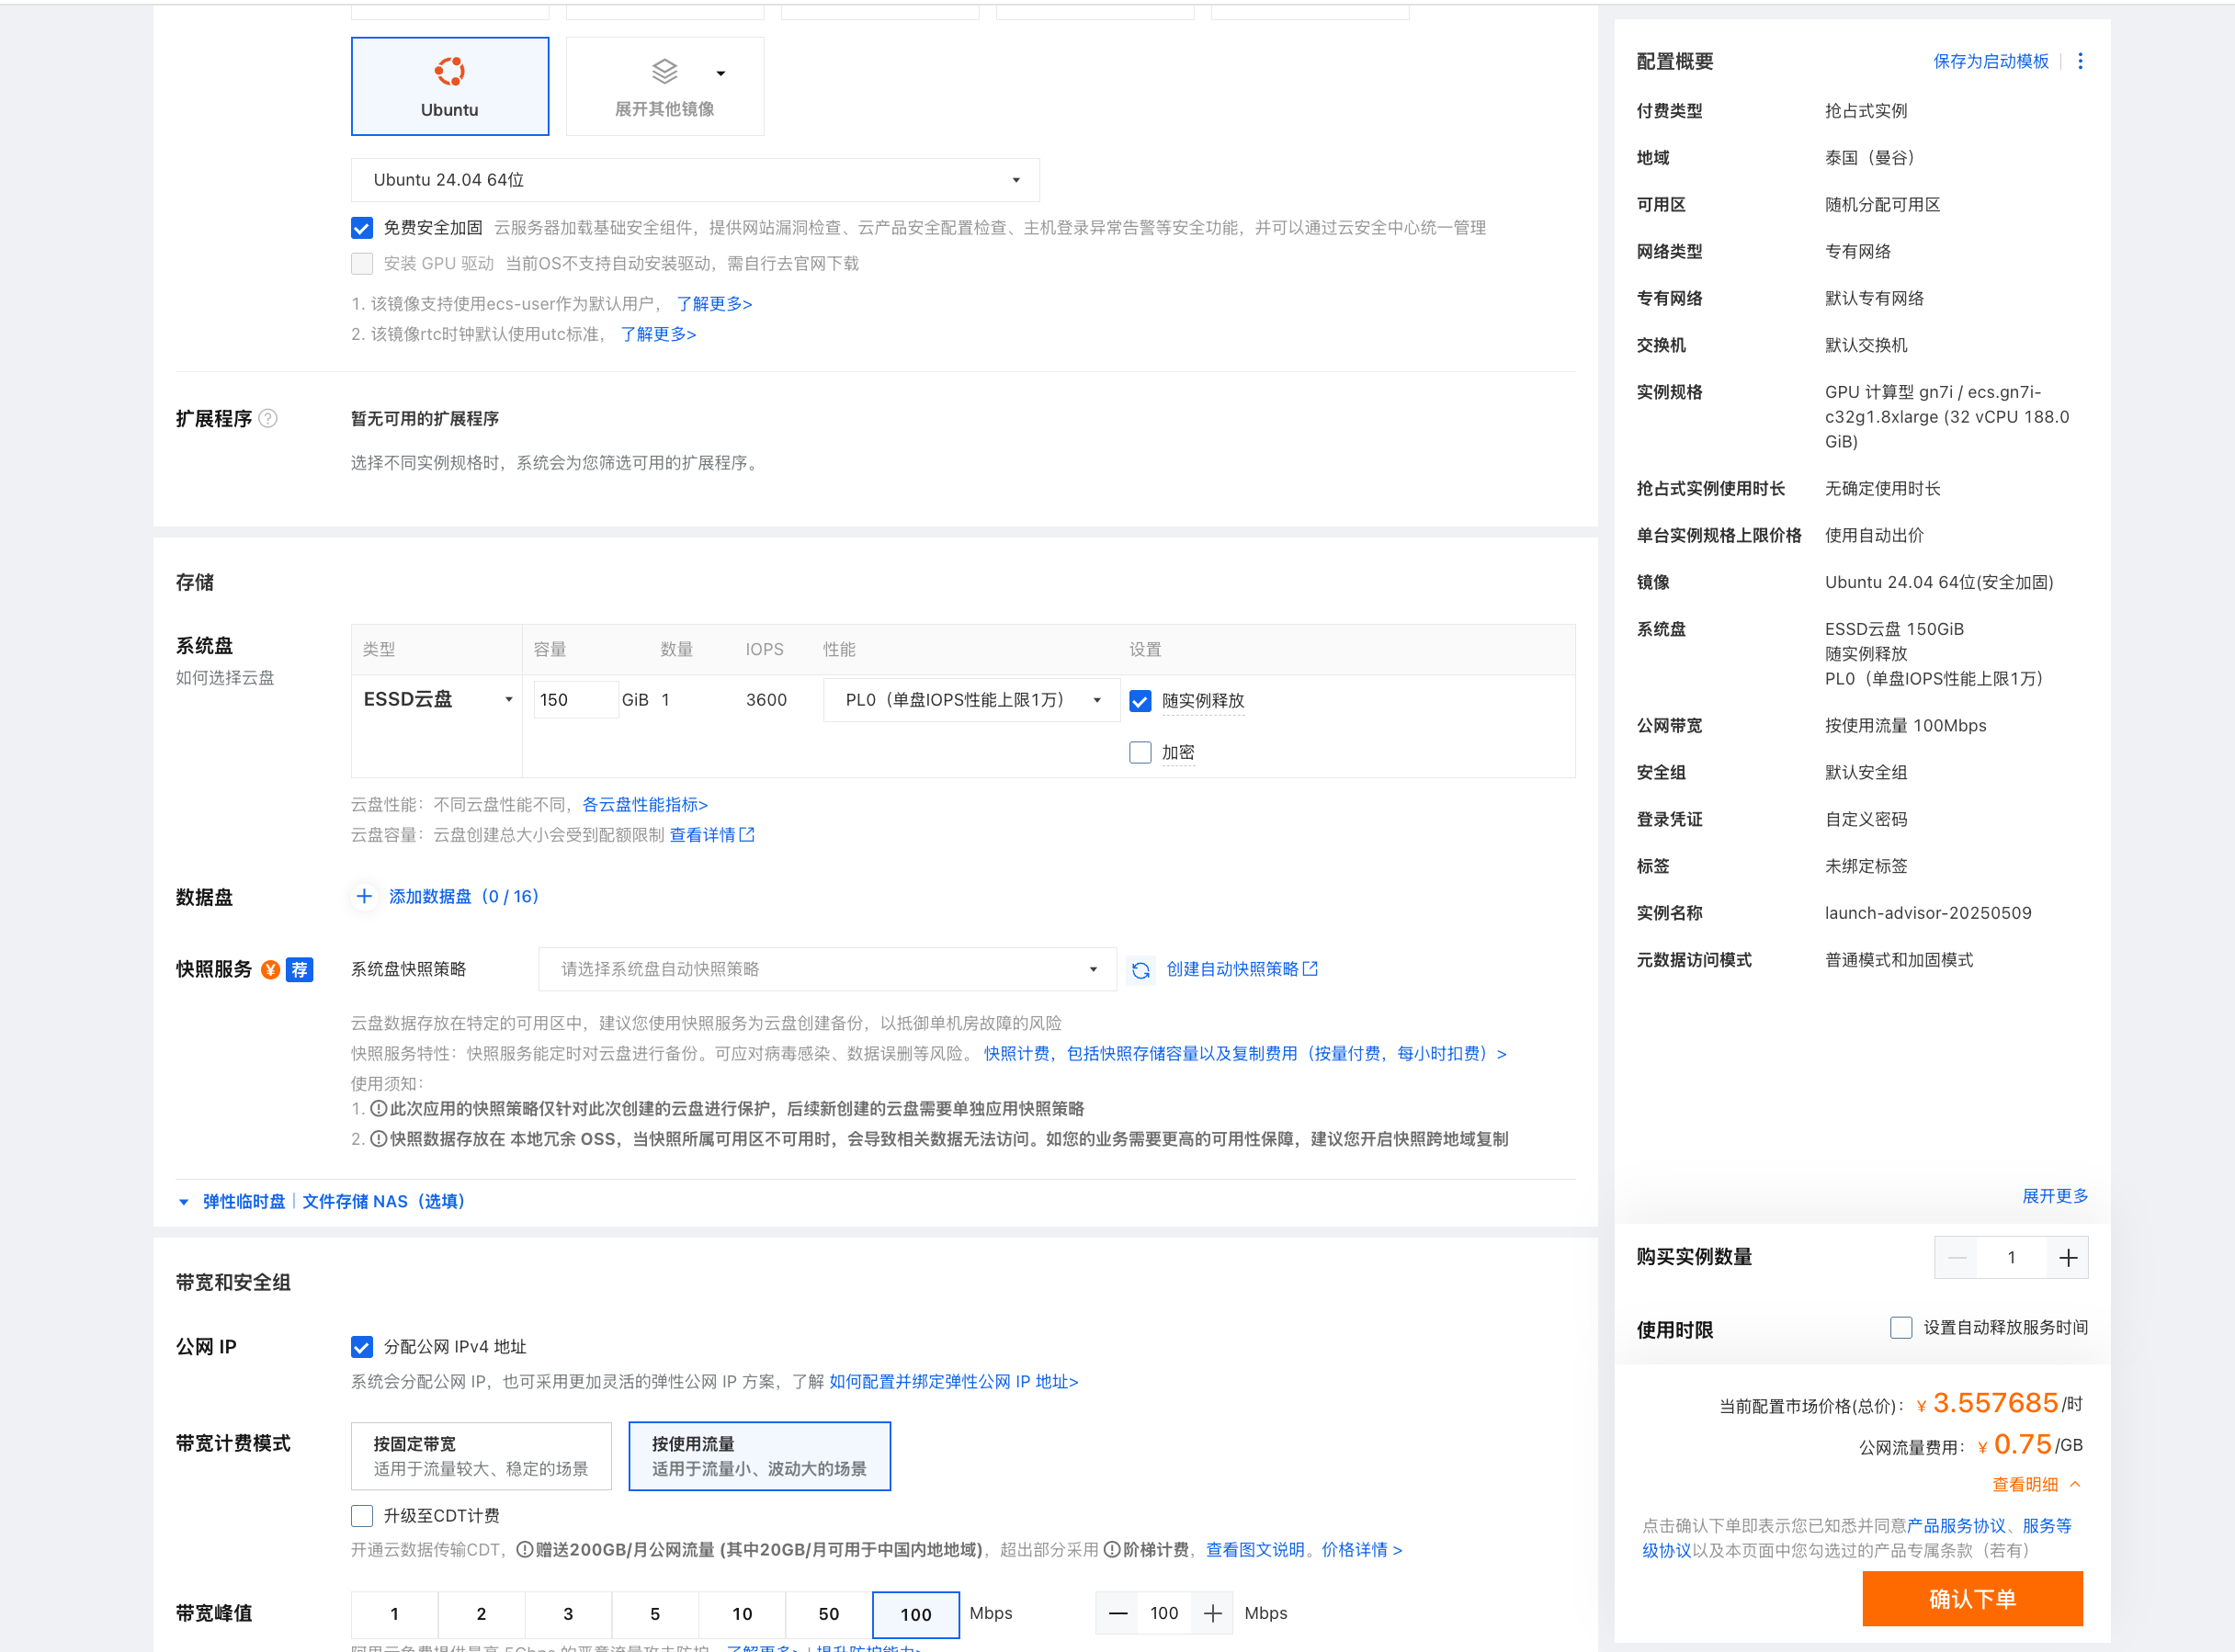Viewport: 2235px width, 1652px height.
Task: Click the external link icon beside 查看详情
Action: tap(747, 834)
